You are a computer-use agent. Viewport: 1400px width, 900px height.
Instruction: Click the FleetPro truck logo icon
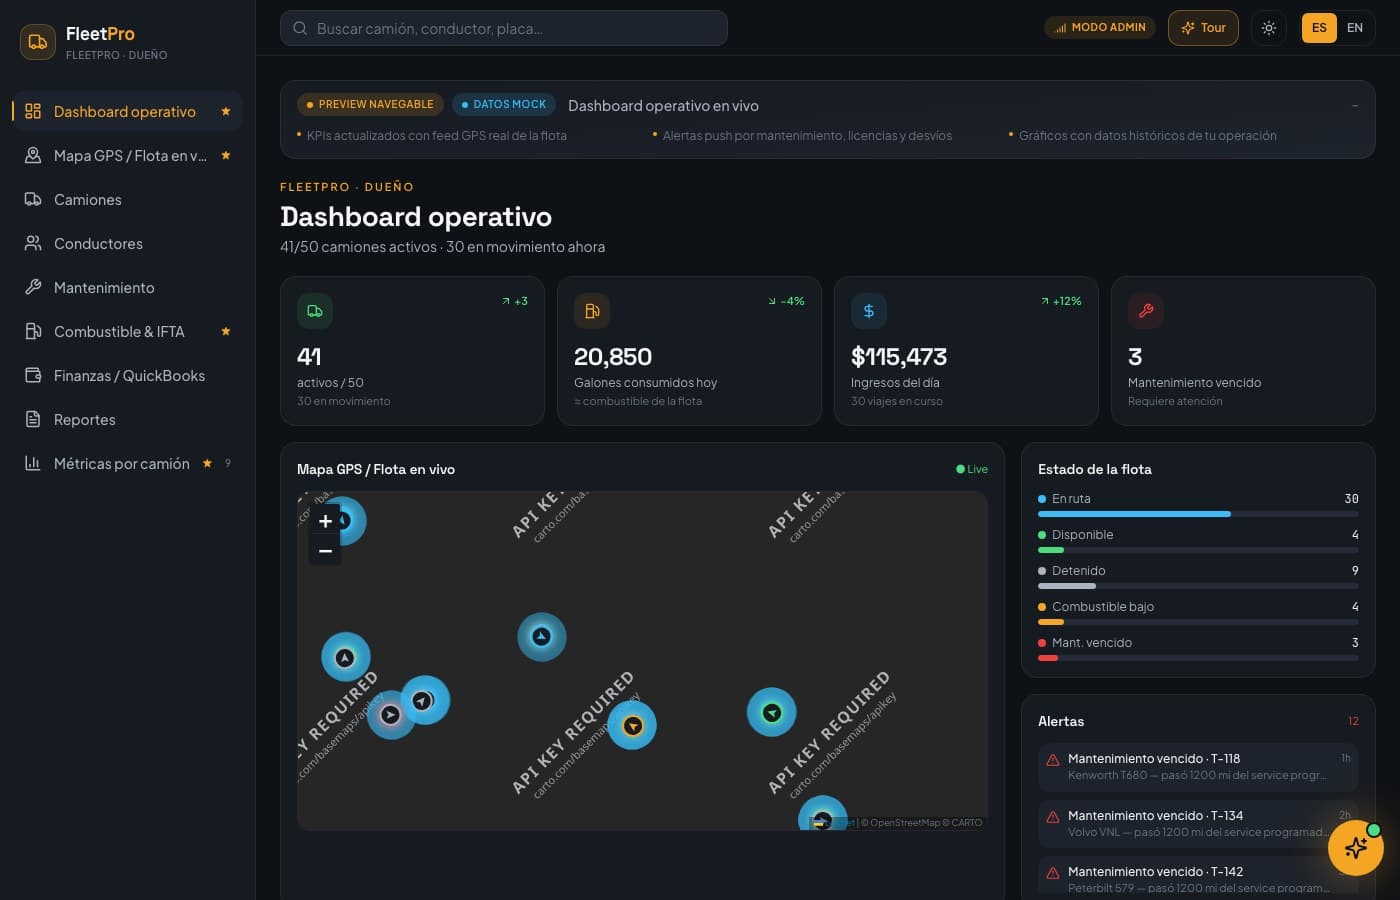[x=38, y=42]
